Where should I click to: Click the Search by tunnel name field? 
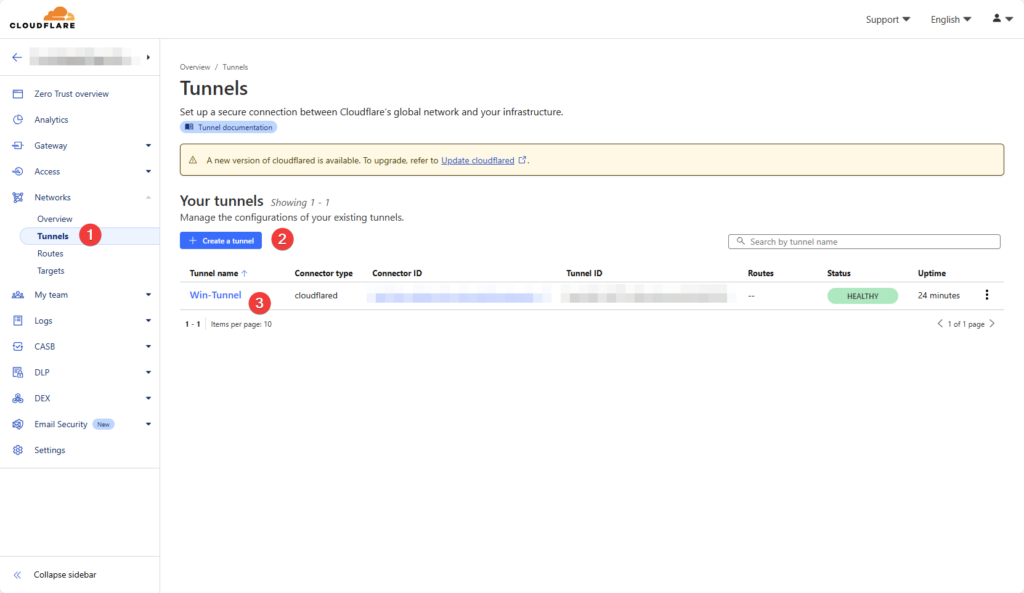[864, 242]
